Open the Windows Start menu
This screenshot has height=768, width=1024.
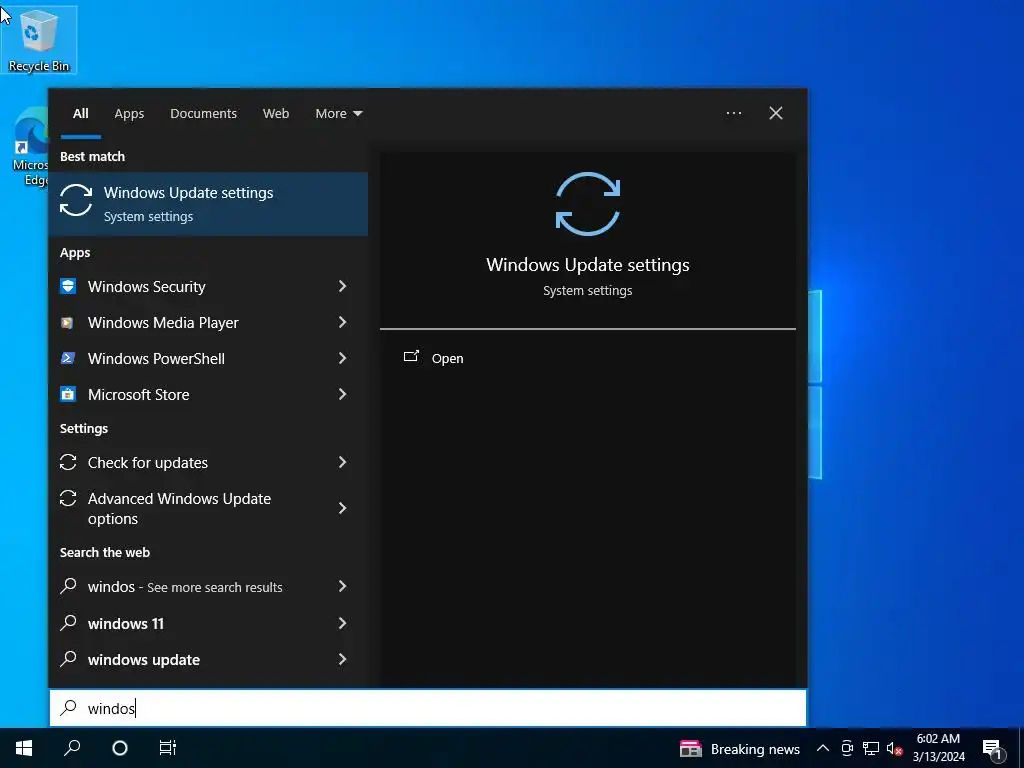[x=24, y=748]
